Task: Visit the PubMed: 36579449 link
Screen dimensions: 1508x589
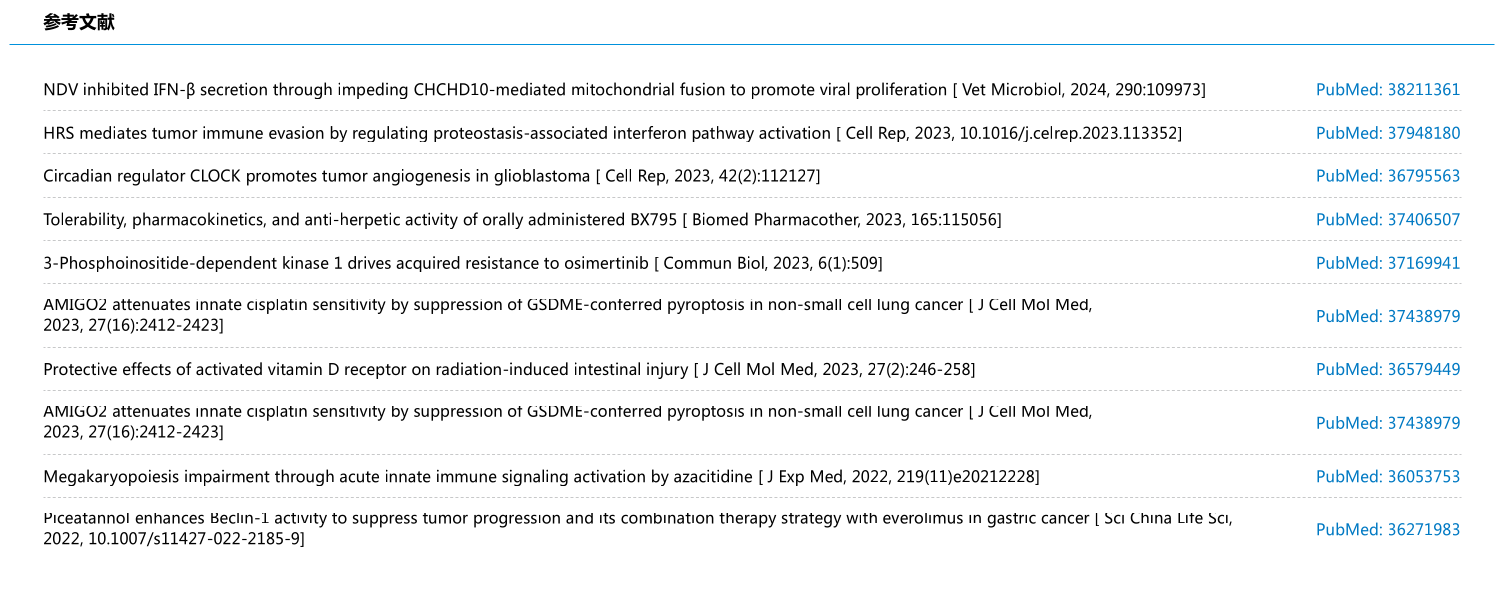Action: (1388, 369)
